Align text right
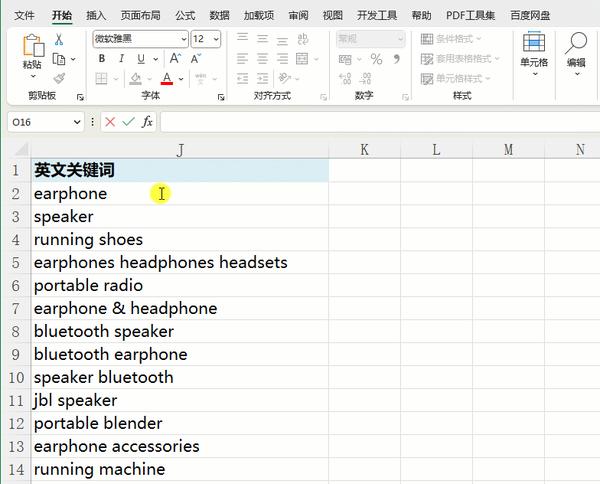This screenshot has width=600, height=484. click(282, 59)
